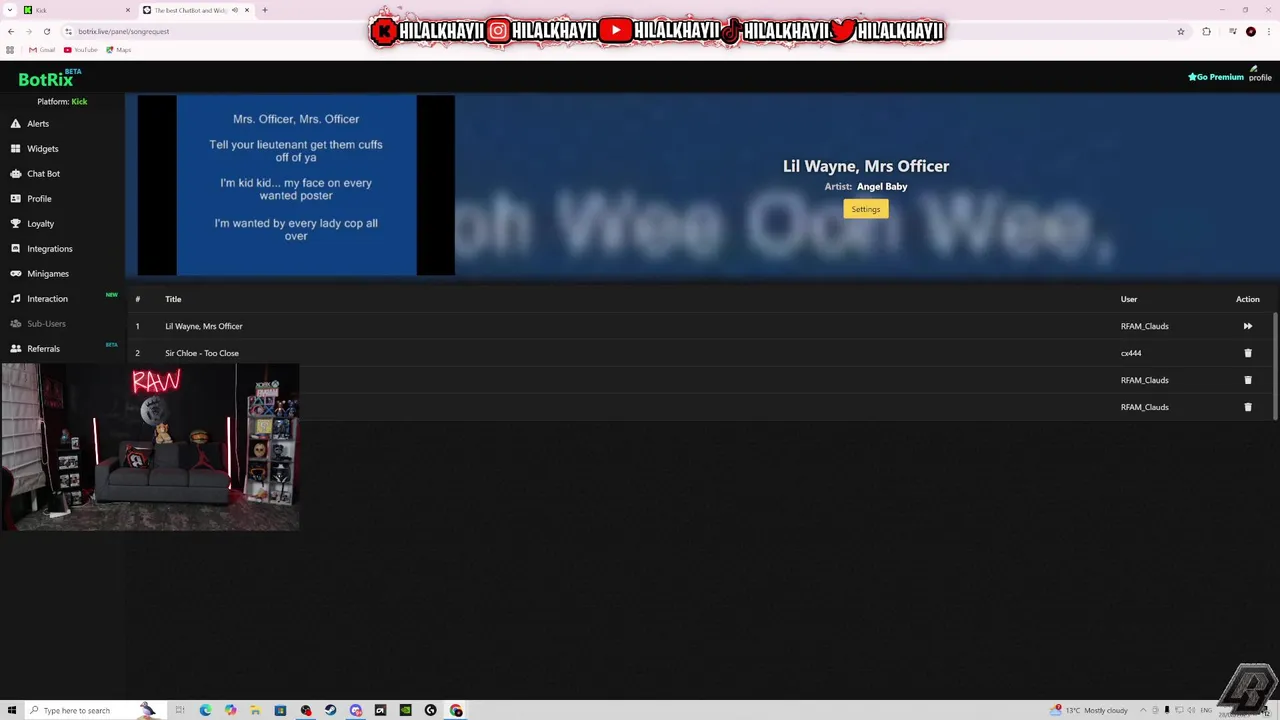This screenshot has width=1280, height=720.
Task: Open the yellow Settings button
Action: coord(866,209)
